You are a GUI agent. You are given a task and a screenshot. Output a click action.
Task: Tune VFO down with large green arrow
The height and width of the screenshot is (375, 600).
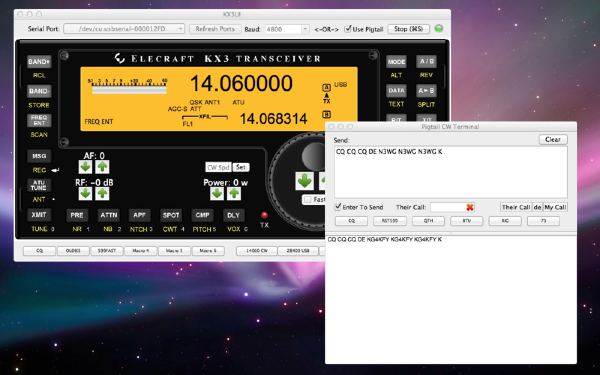coord(305,181)
